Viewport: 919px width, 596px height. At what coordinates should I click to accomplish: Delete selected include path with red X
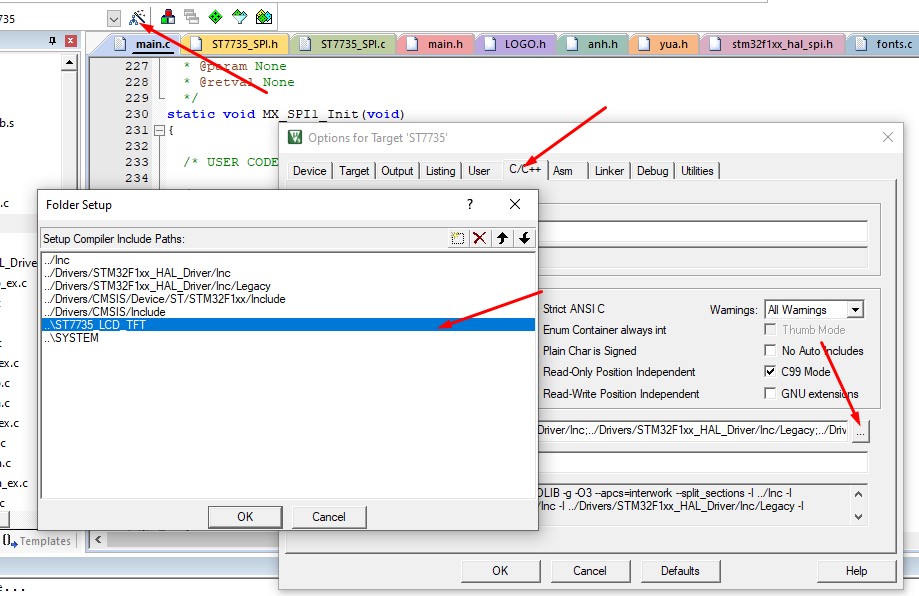coord(480,238)
